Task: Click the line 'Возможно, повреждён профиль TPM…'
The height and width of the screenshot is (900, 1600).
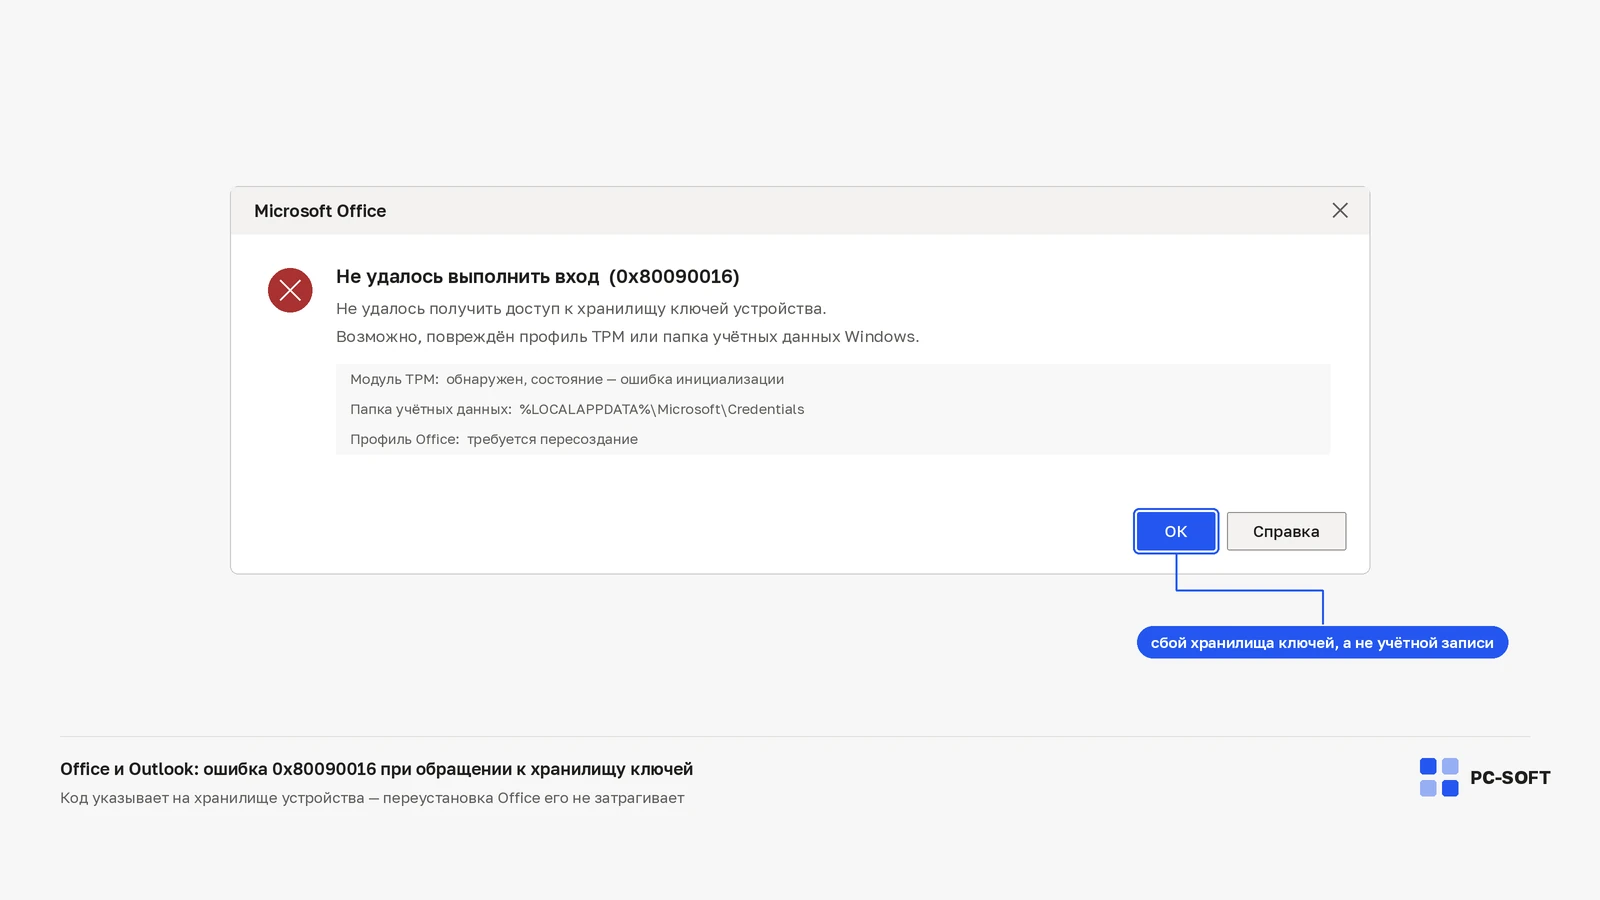Action: 627,337
